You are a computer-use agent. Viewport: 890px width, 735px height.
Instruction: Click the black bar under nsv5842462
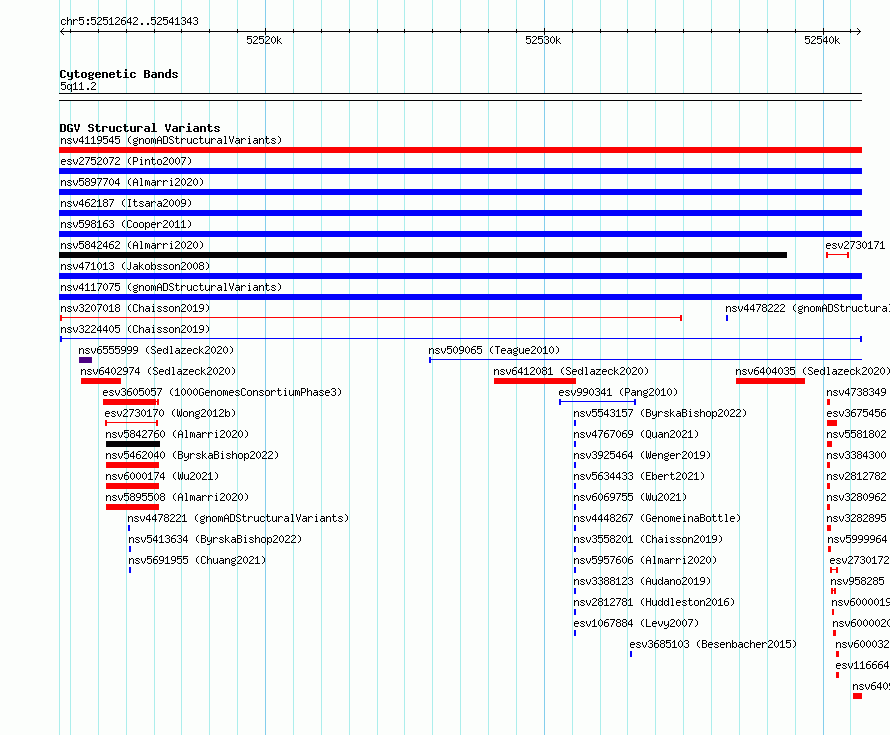click(423, 255)
